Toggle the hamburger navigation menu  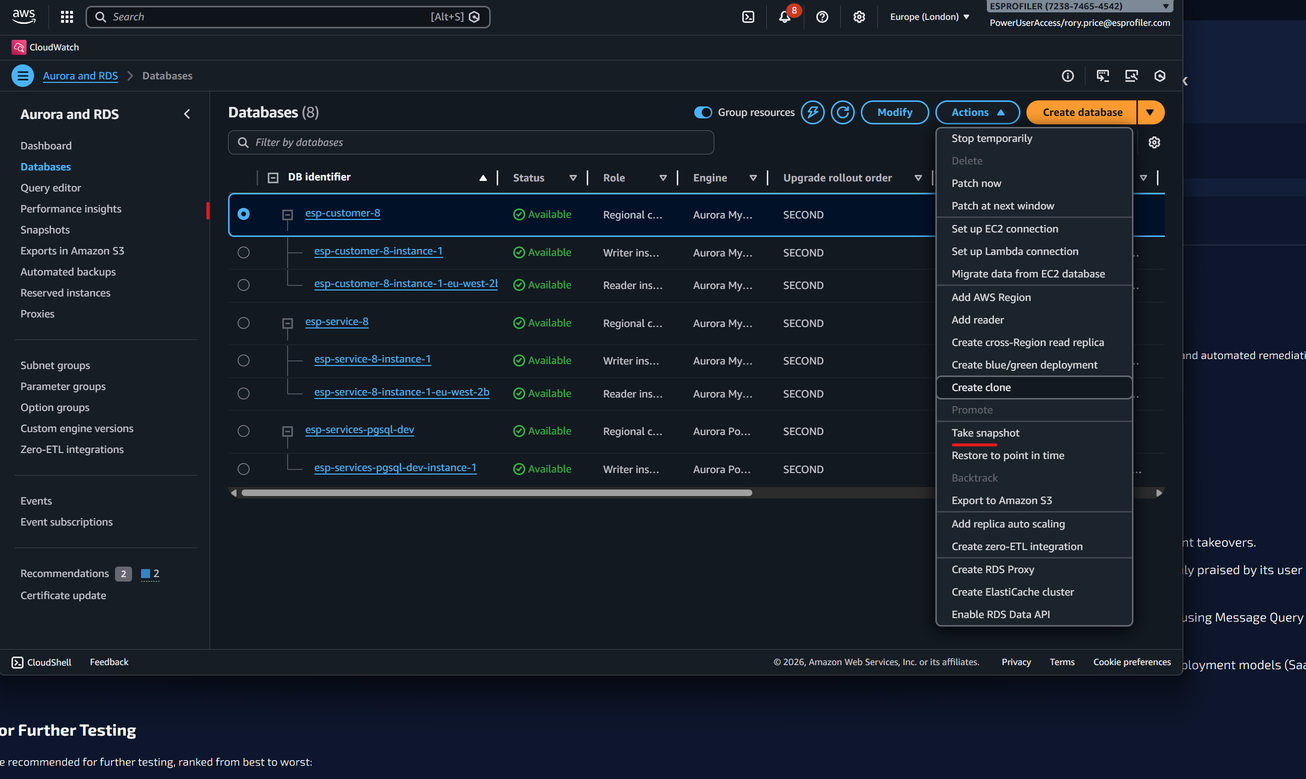pyautogui.click(x=22, y=76)
